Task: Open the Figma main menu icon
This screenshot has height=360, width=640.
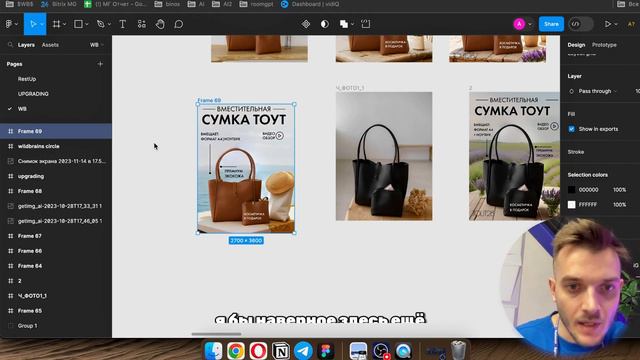Action: pyautogui.click(x=9, y=24)
